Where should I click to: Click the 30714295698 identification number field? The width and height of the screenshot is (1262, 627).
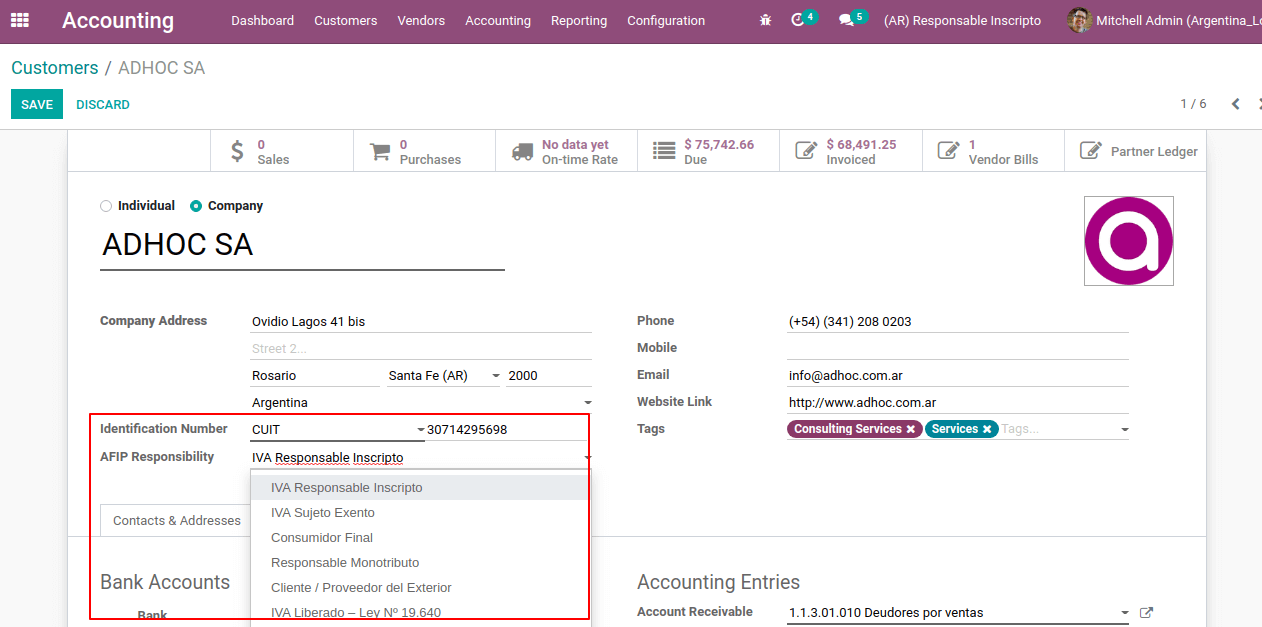[x=506, y=430]
